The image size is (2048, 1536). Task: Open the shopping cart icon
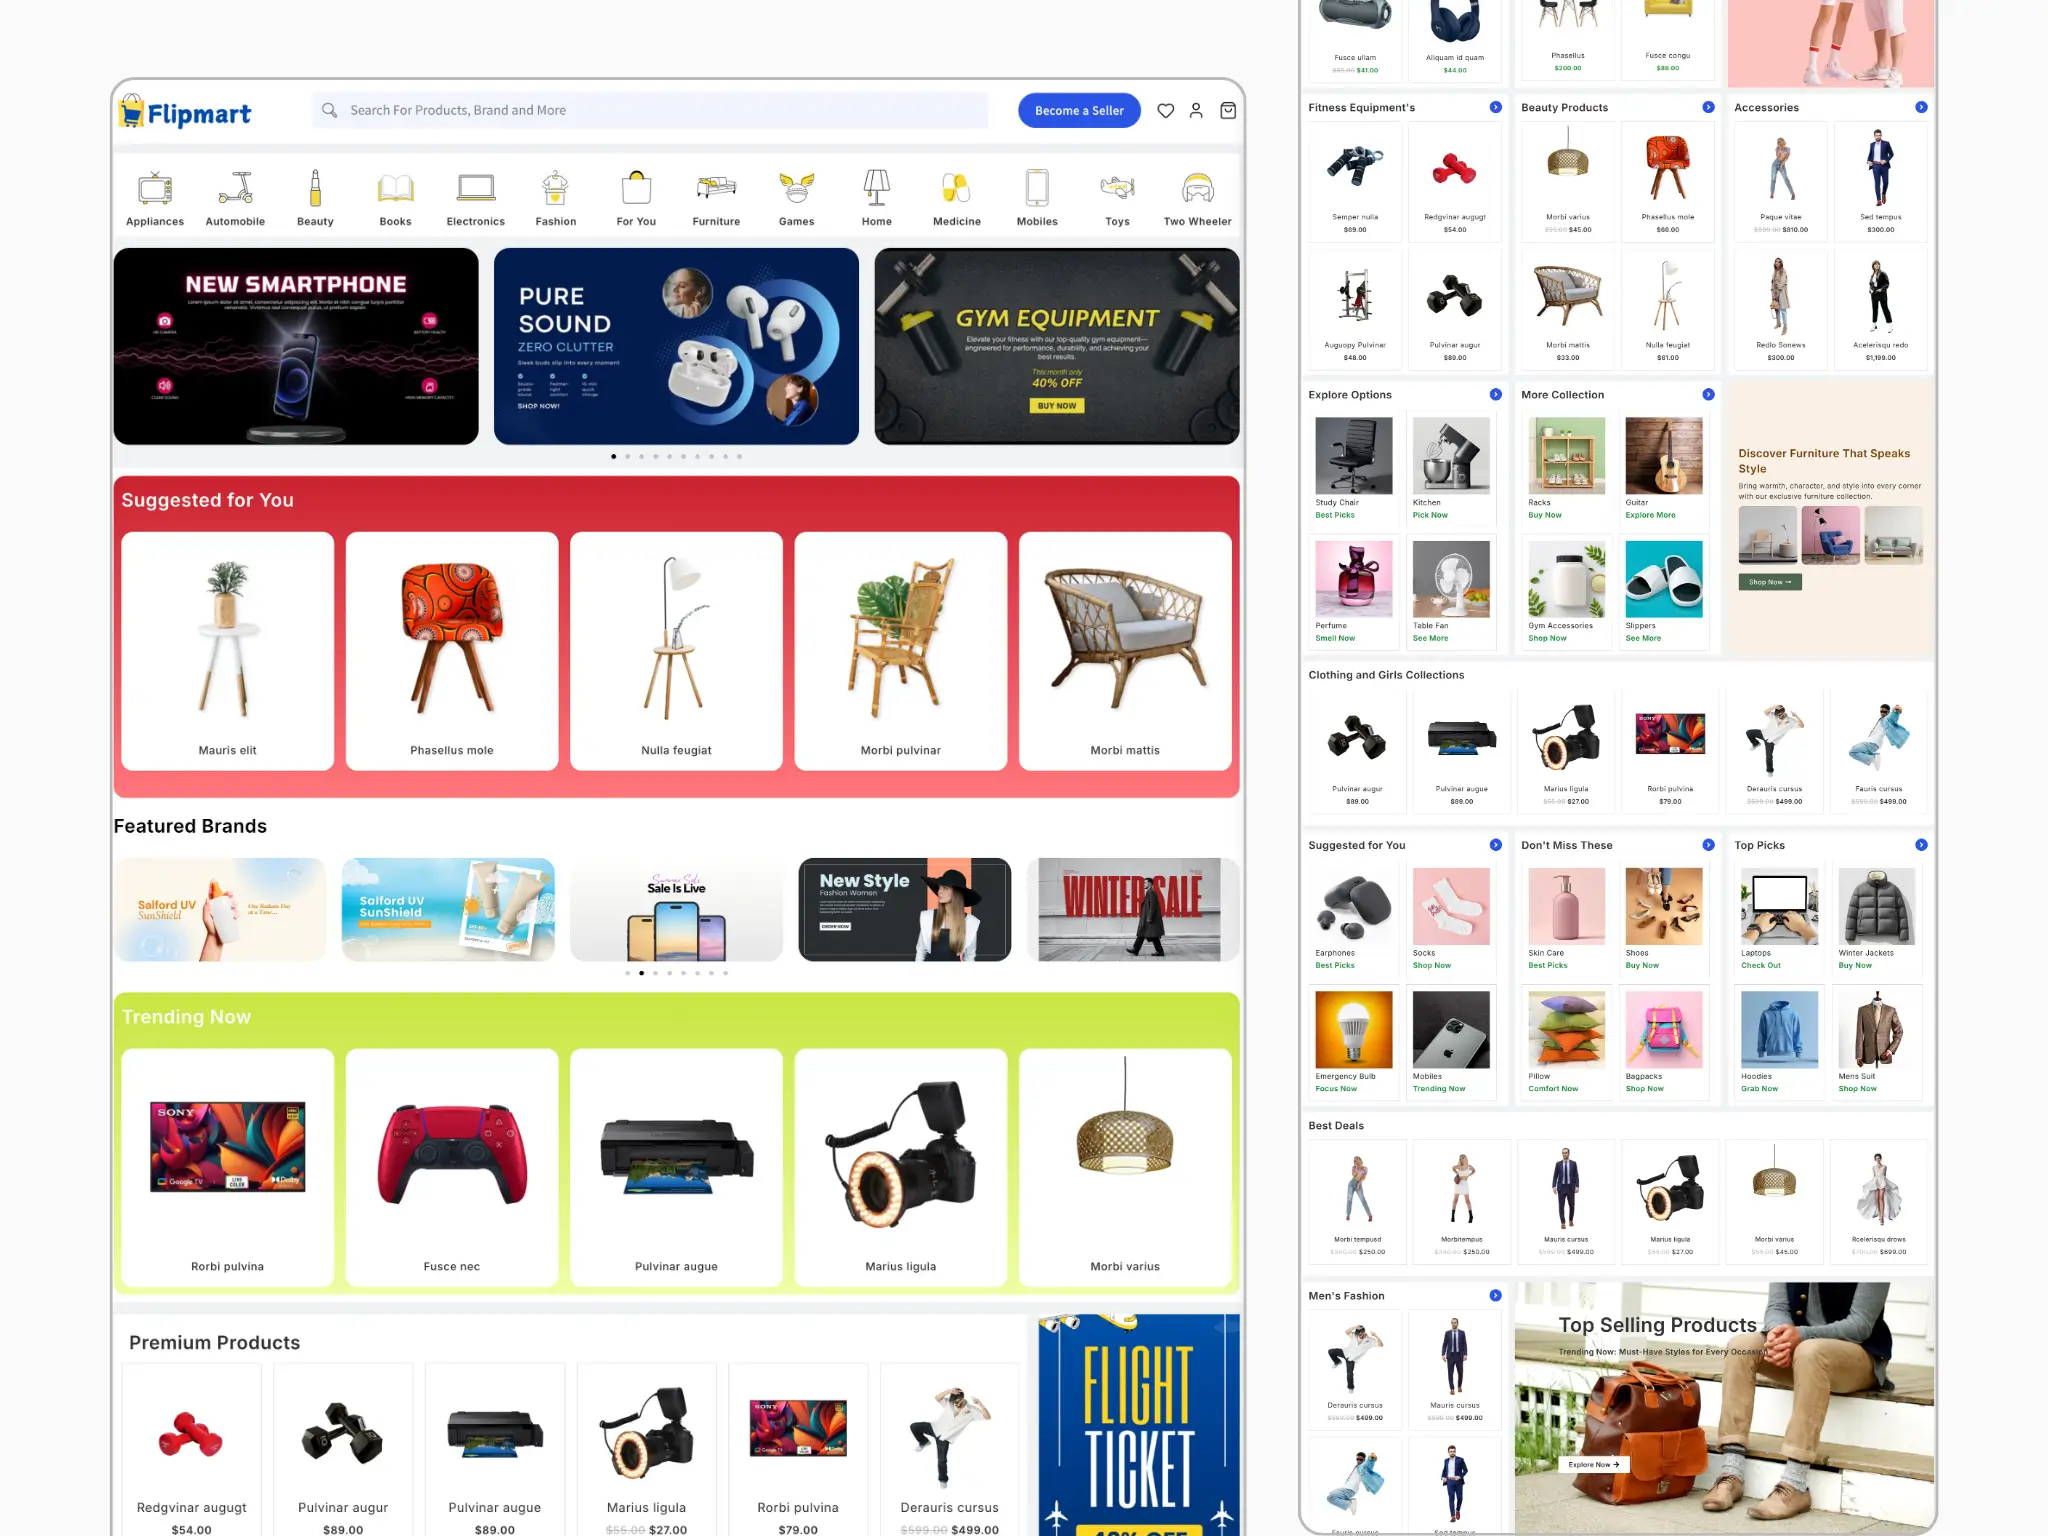[x=1227, y=110]
